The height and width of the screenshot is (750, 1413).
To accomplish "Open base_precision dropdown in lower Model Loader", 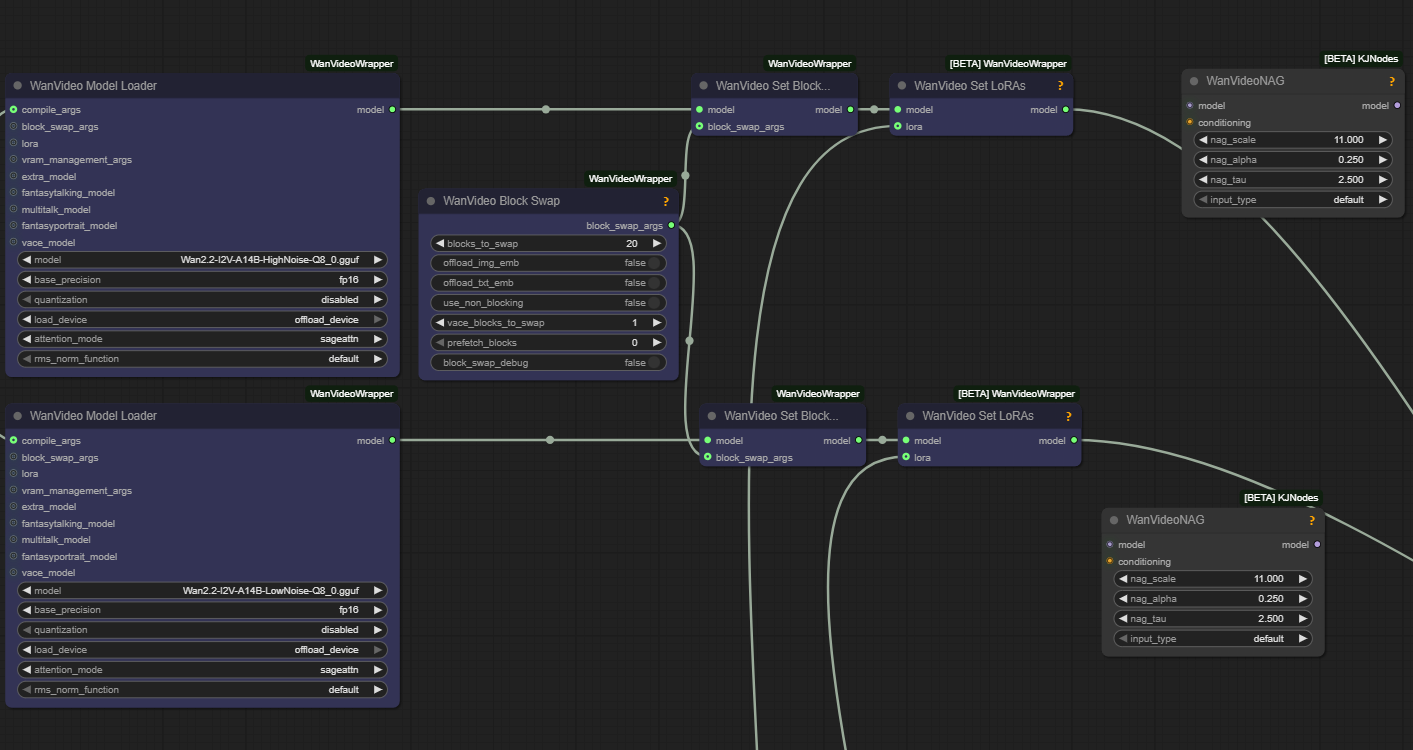I will tap(202, 610).
